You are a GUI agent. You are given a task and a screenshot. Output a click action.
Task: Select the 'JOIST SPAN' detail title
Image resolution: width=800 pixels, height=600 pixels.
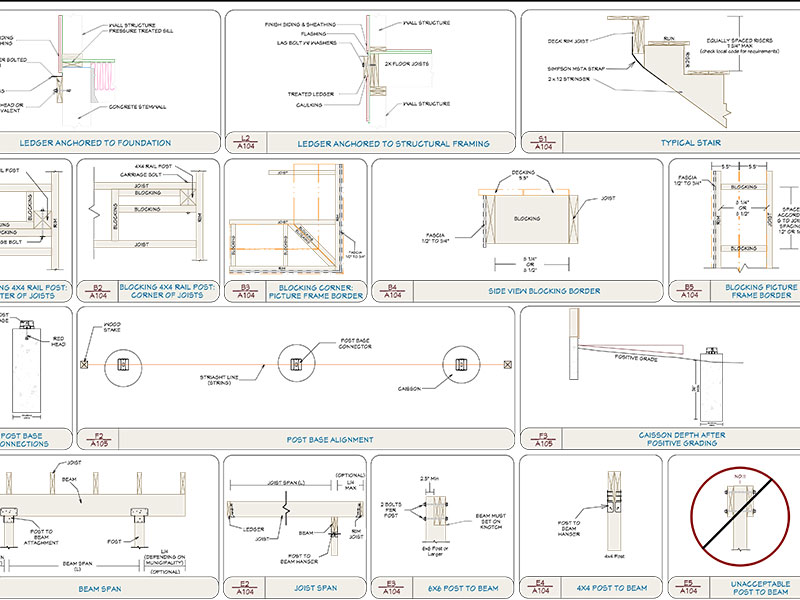(315, 588)
